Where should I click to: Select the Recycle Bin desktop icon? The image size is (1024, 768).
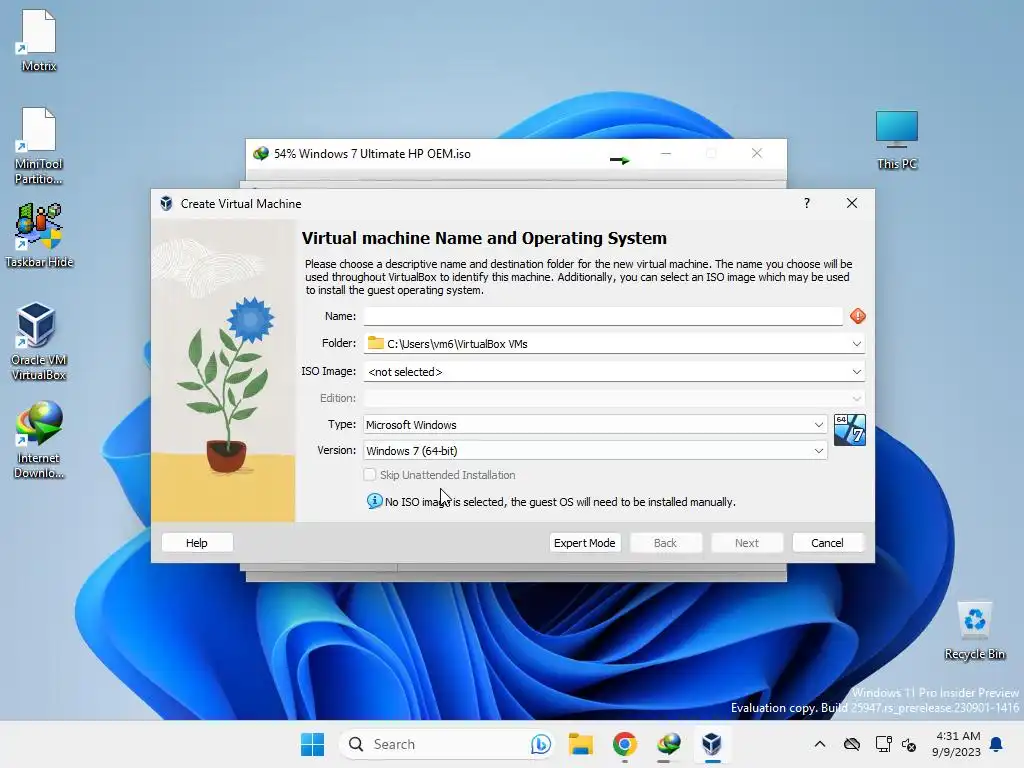pyautogui.click(x=974, y=631)
